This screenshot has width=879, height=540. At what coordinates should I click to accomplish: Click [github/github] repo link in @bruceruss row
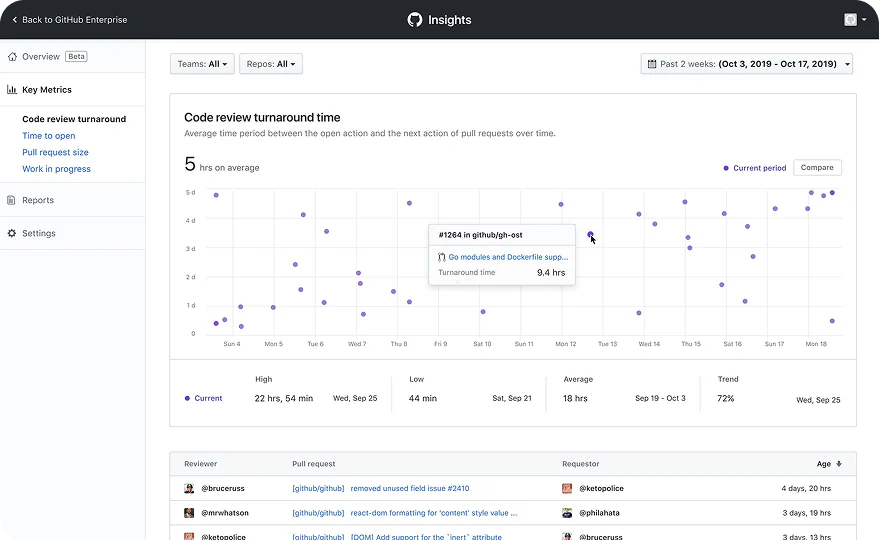(x=318, y=488)
